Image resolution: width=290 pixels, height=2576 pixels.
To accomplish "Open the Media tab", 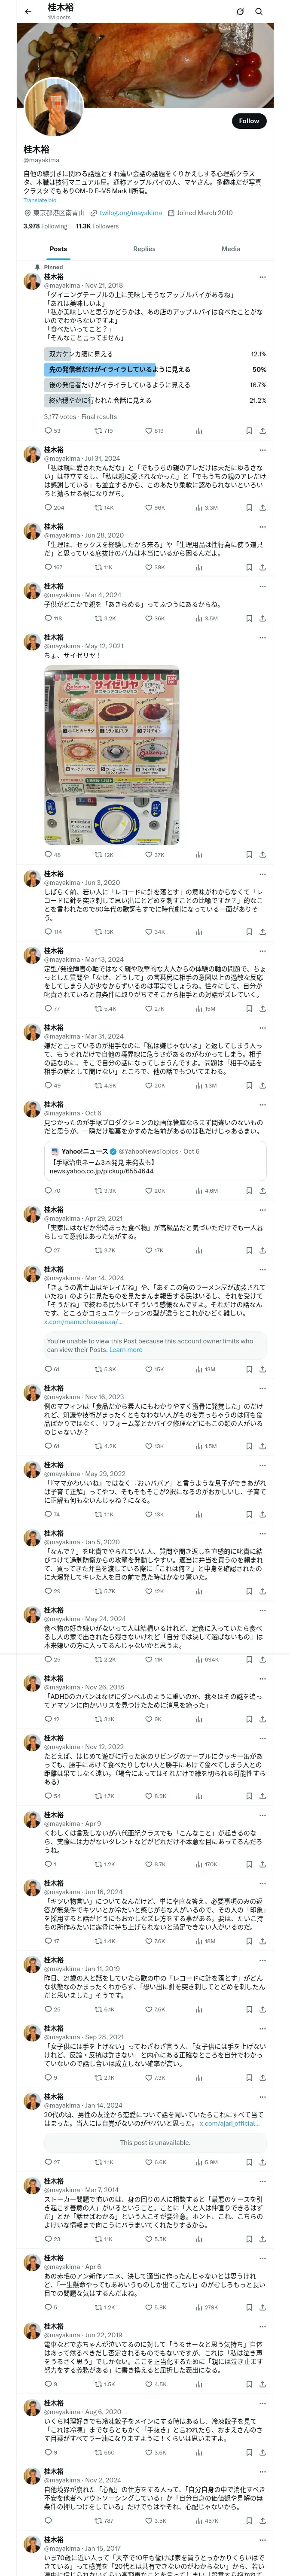I will coord(230,249).
